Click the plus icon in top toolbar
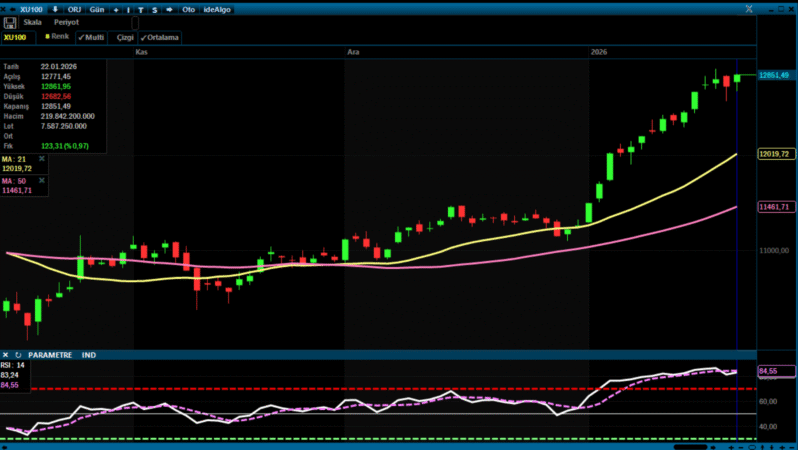The image size is (798, 450). [115, 9]
